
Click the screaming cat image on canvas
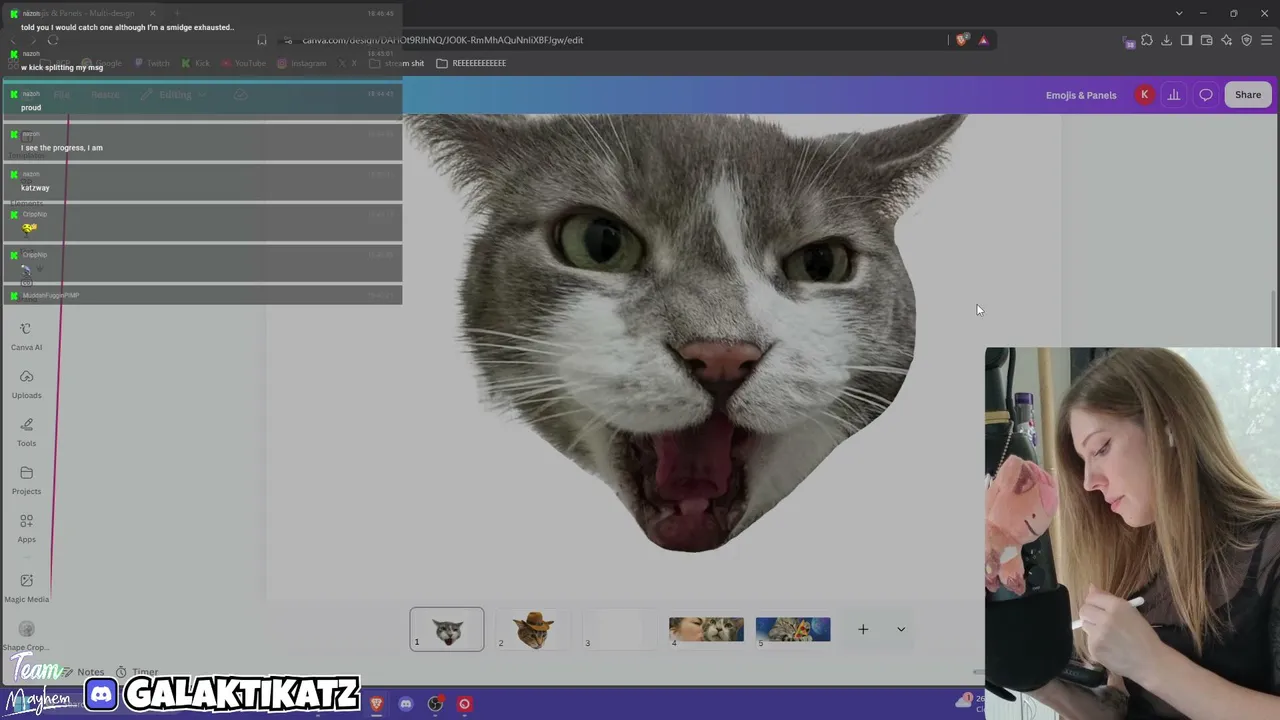pyautogui.click(x=688, y=330)
